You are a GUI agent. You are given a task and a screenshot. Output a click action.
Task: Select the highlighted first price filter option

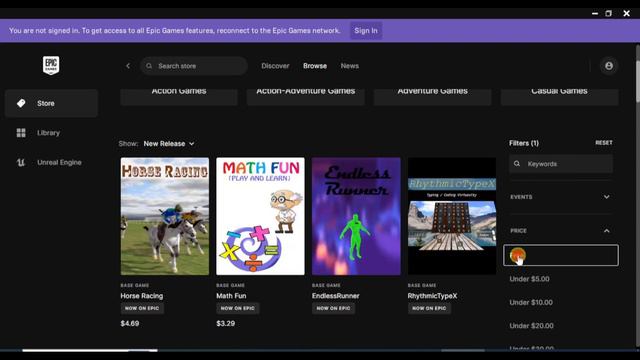tap(561, 256)
